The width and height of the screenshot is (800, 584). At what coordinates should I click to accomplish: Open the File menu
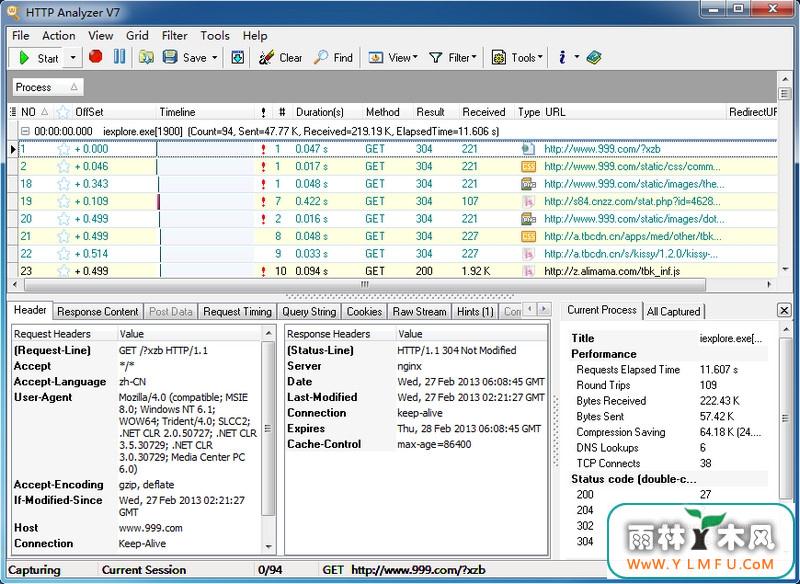[x=20, y=36]
